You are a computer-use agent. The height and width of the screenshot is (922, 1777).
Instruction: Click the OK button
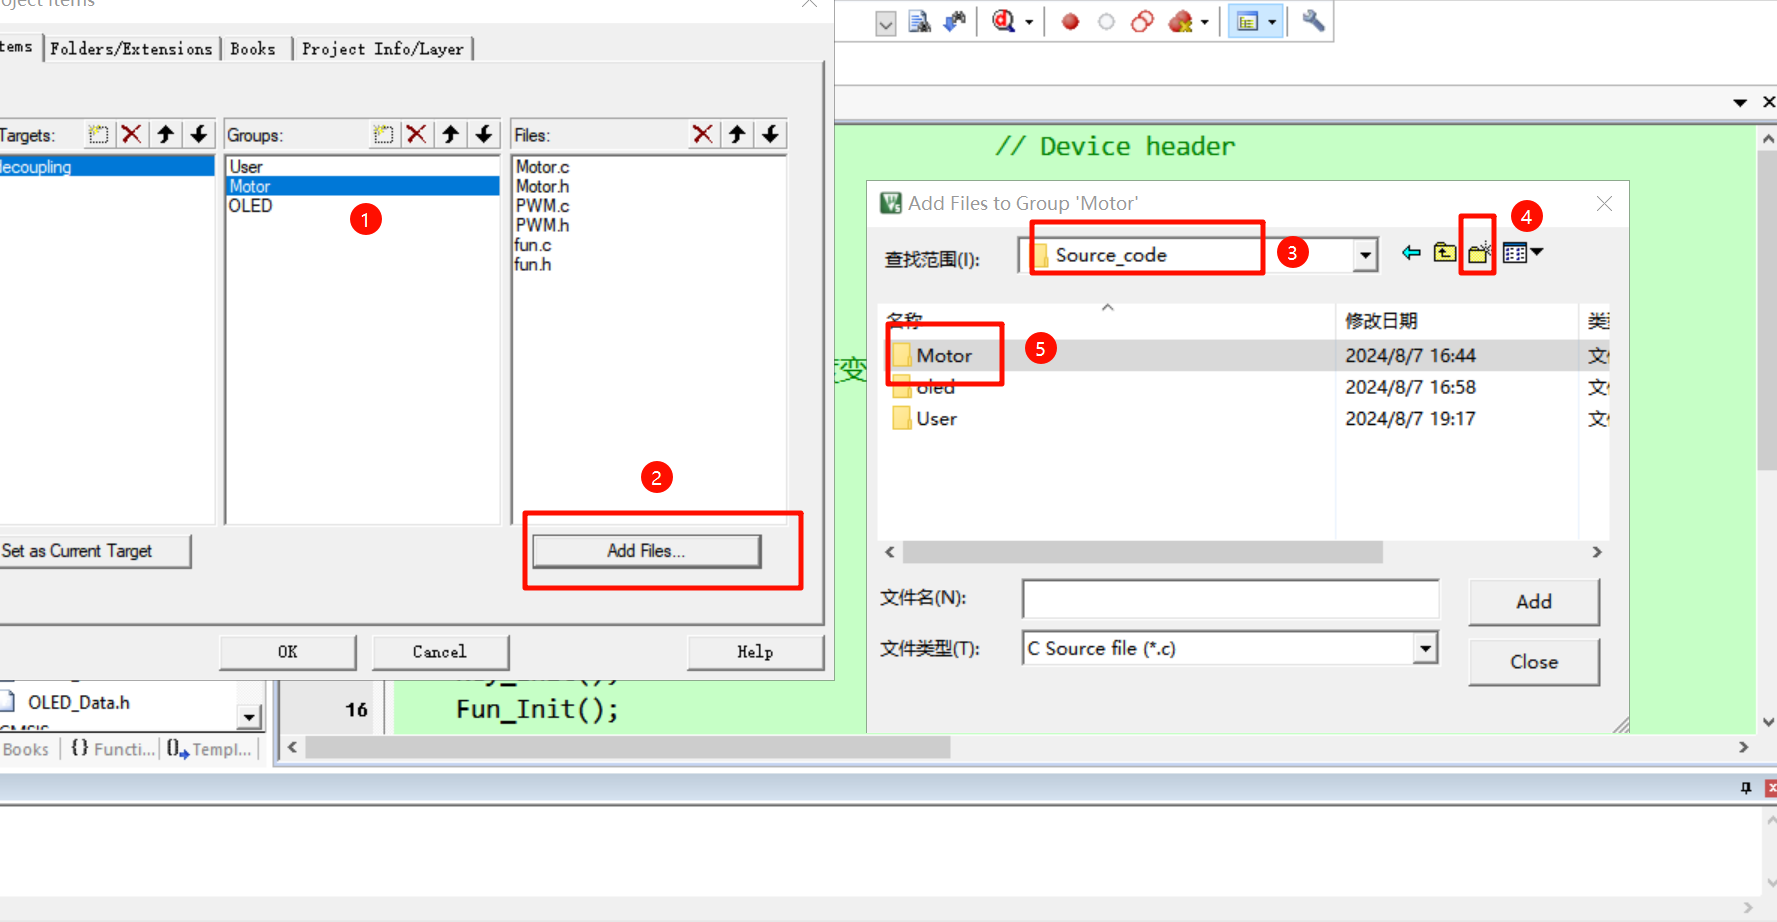point(288,652)
